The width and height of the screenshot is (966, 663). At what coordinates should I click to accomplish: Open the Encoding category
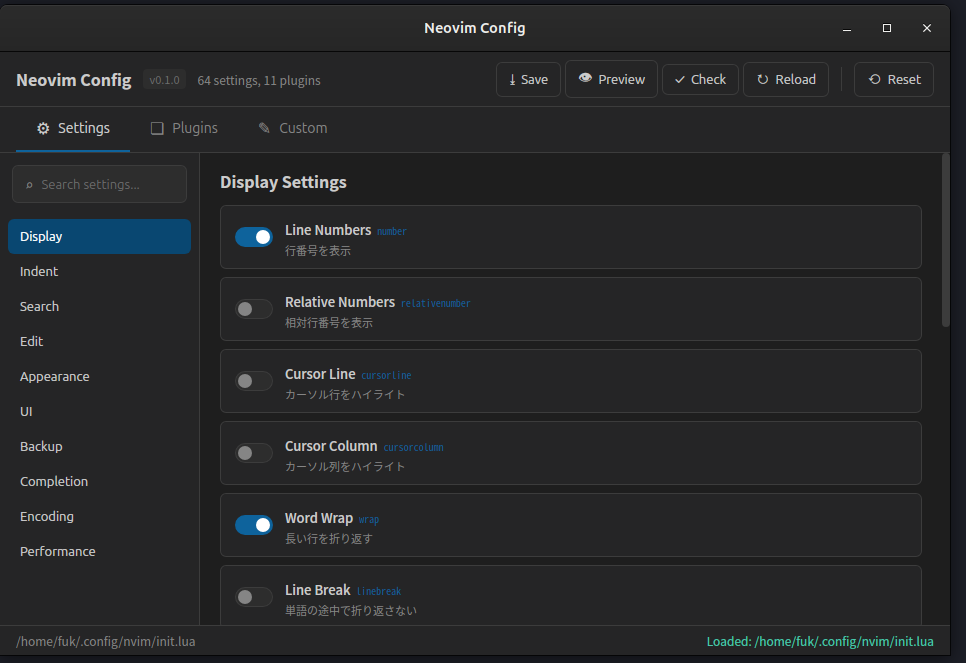pos(99,516)
